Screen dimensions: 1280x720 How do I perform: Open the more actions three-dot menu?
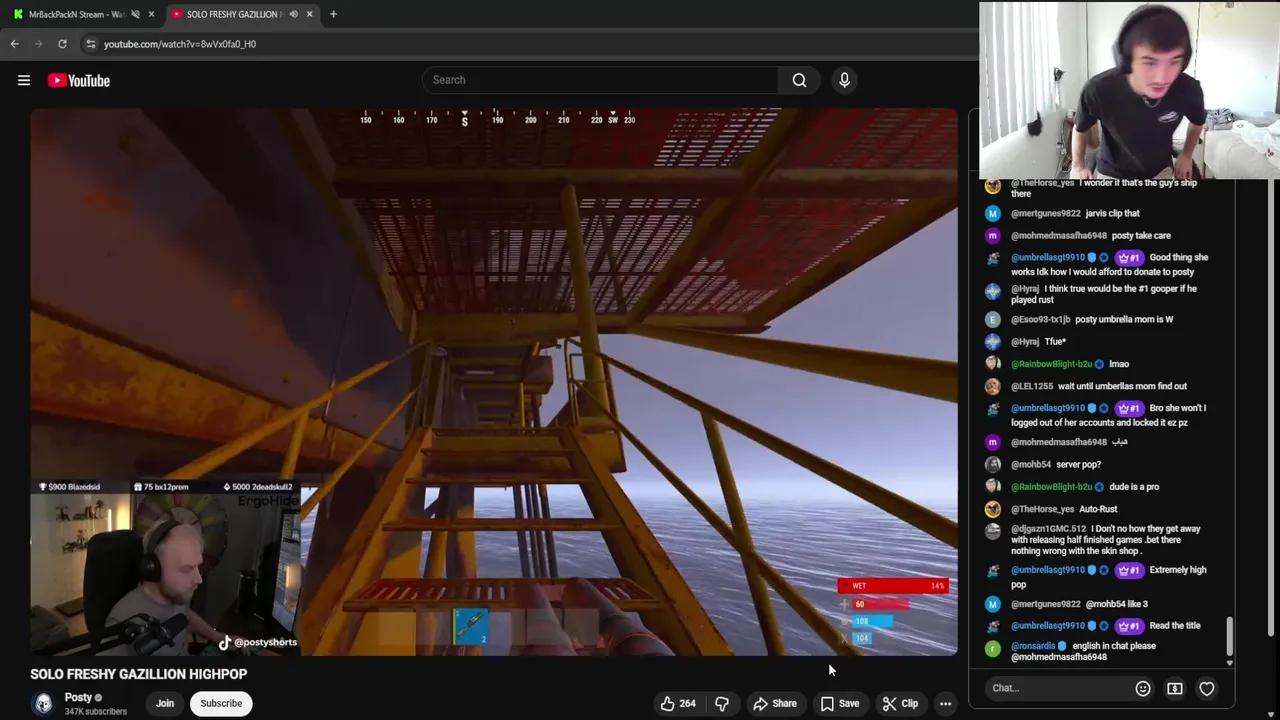coord(945,703)
